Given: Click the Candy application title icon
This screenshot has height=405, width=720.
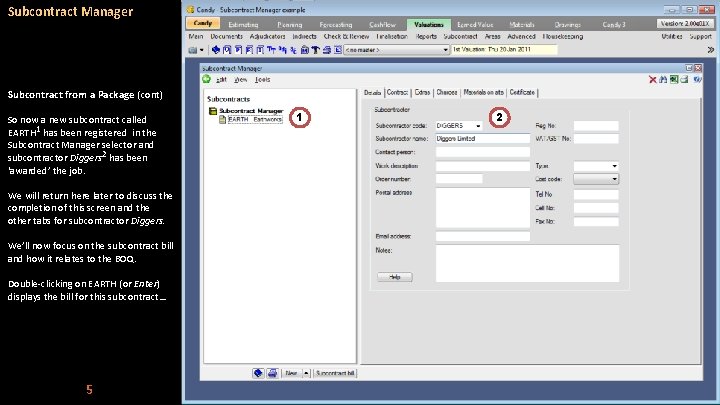Looking at the screenshot, I should pyautogui.click(x=191, y=9).
